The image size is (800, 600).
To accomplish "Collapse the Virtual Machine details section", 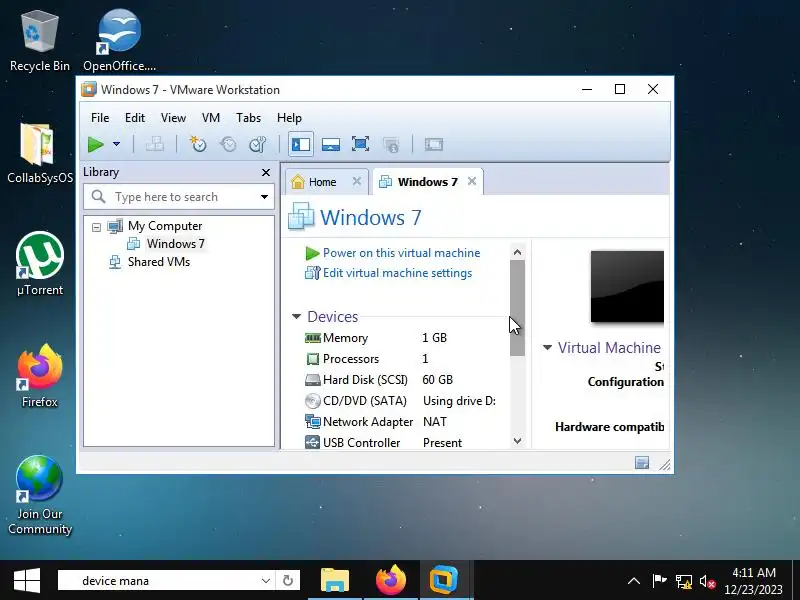I will pos(547,348).
